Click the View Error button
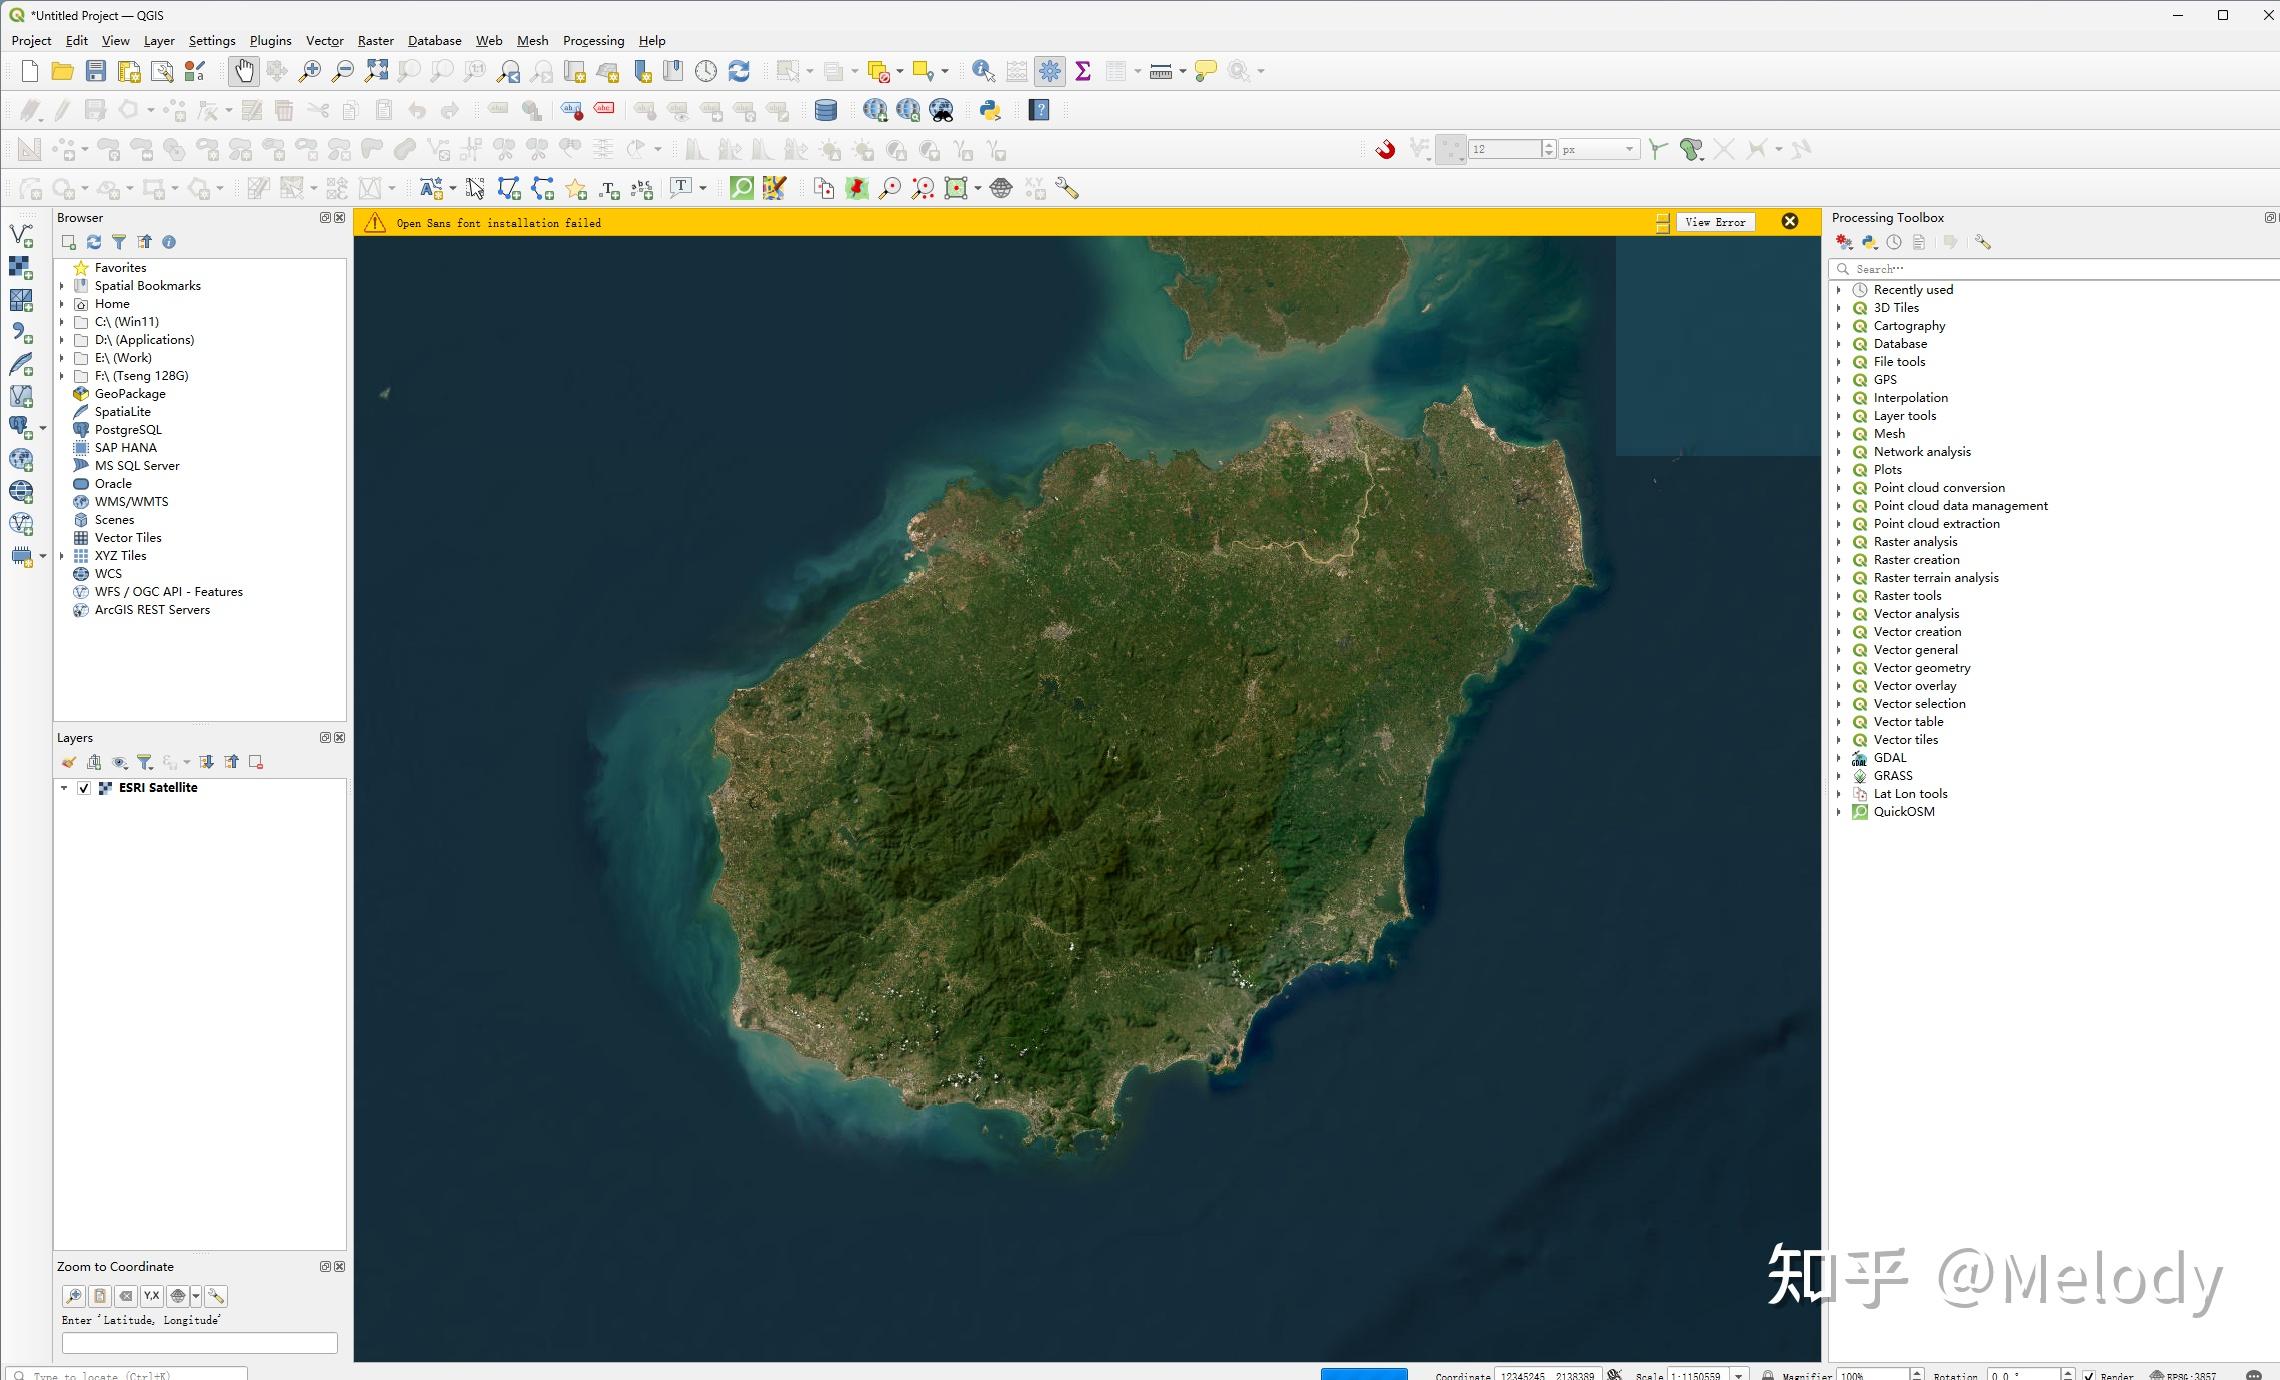This screenshot has height=1380, width=2280. [x=1715, y=222]
